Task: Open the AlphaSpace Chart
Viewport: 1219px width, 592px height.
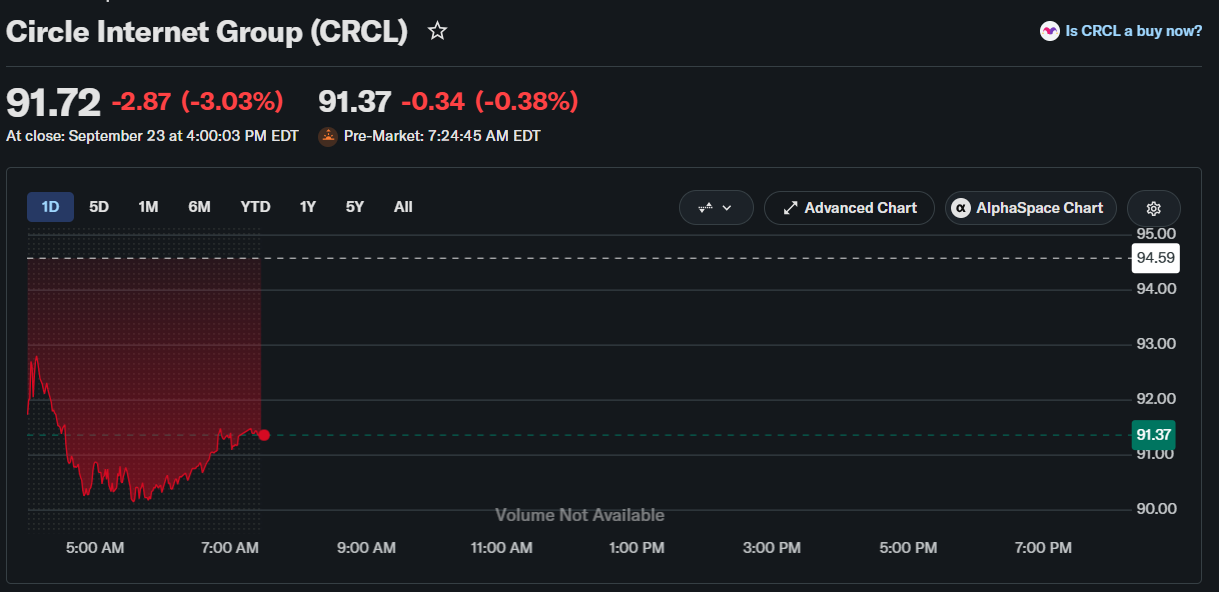Action: coord(1031,208)
